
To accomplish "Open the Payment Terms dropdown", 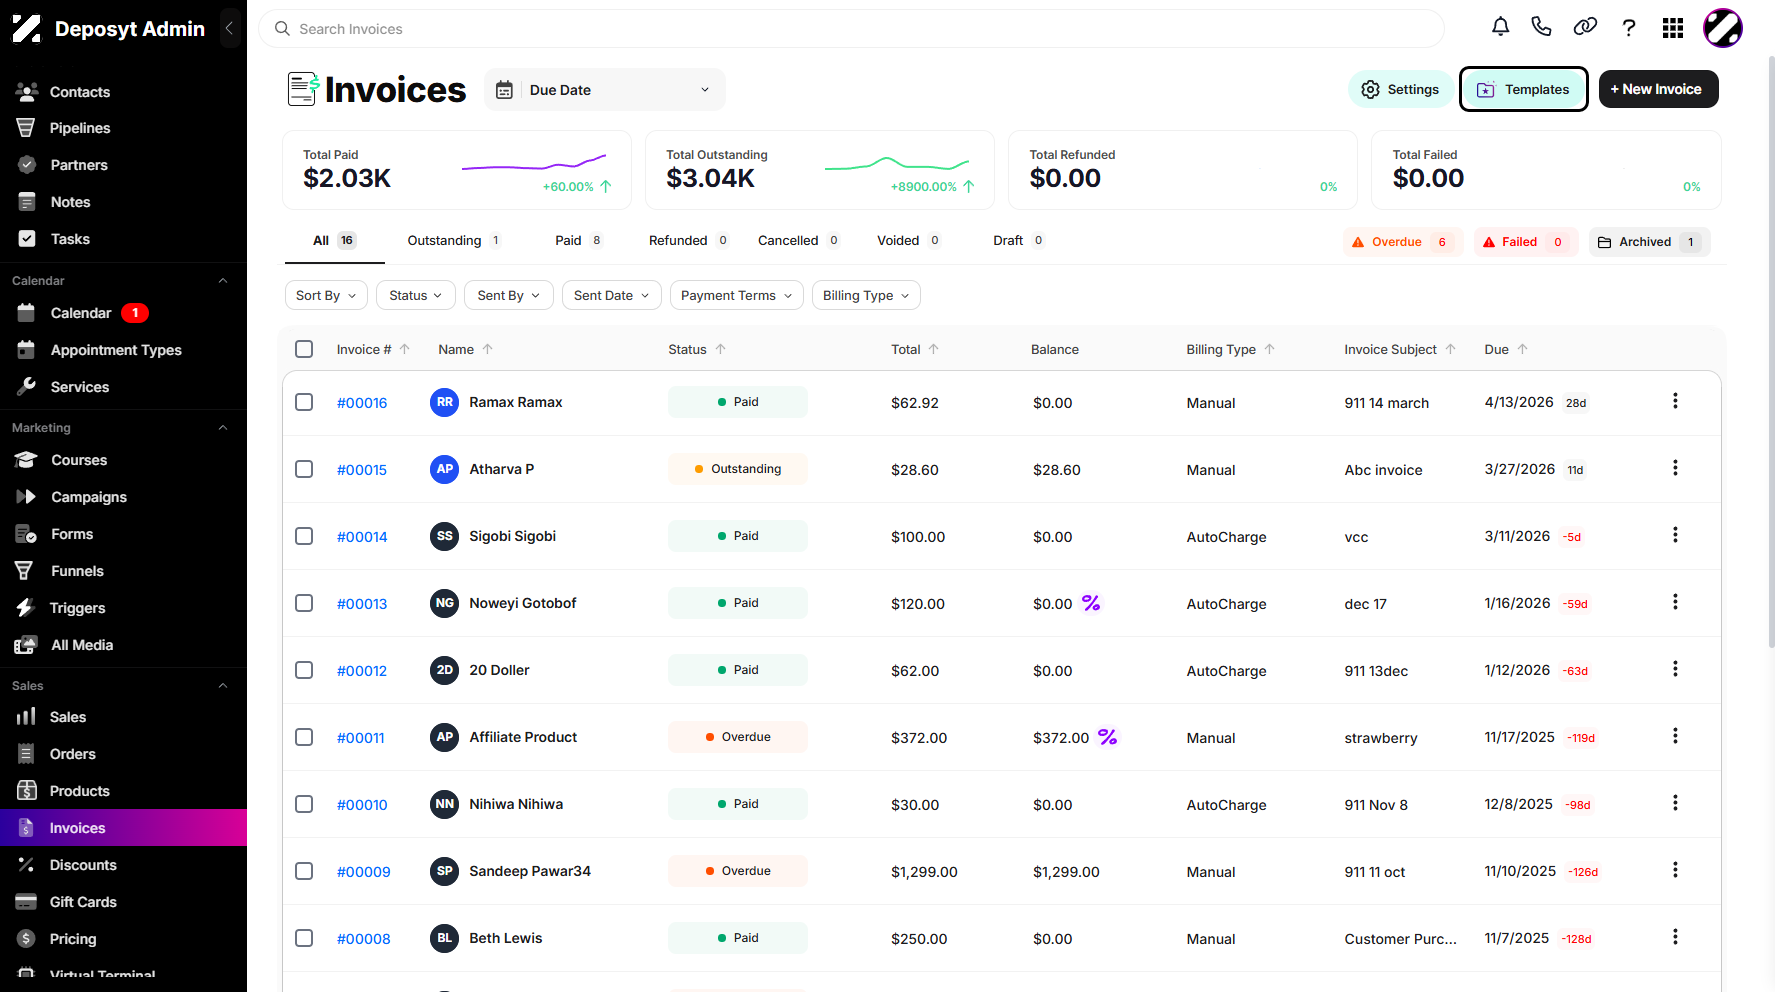I will coord(736,295).
